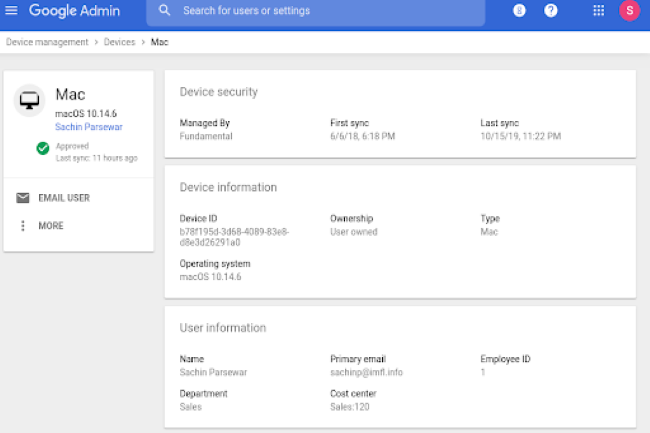Image resolution: width=650 pixels, height=433 pixels.
Task: Click the Department value Sales
Action: click(x=191, y=407)
